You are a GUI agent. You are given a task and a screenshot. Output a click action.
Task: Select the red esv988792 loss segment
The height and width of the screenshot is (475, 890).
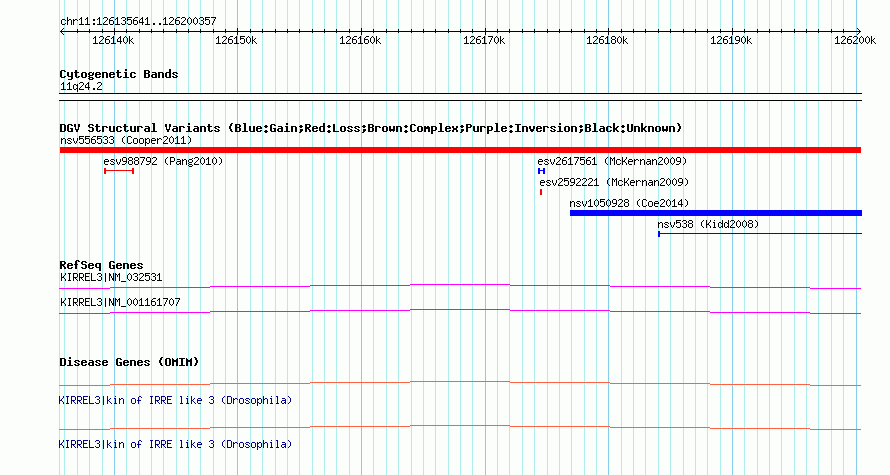click(119, 171)
